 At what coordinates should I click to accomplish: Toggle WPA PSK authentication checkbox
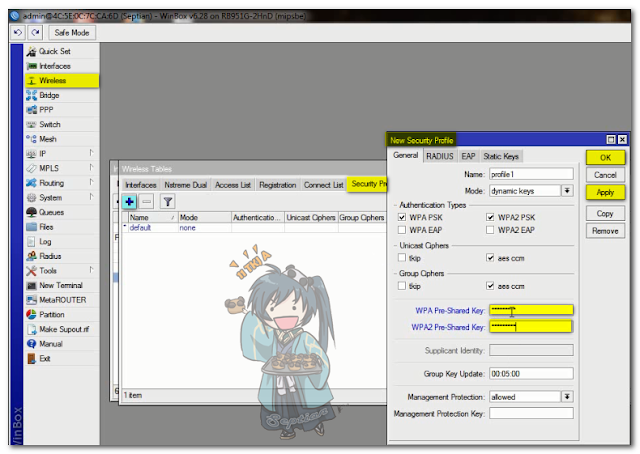[x=402, y=217]
